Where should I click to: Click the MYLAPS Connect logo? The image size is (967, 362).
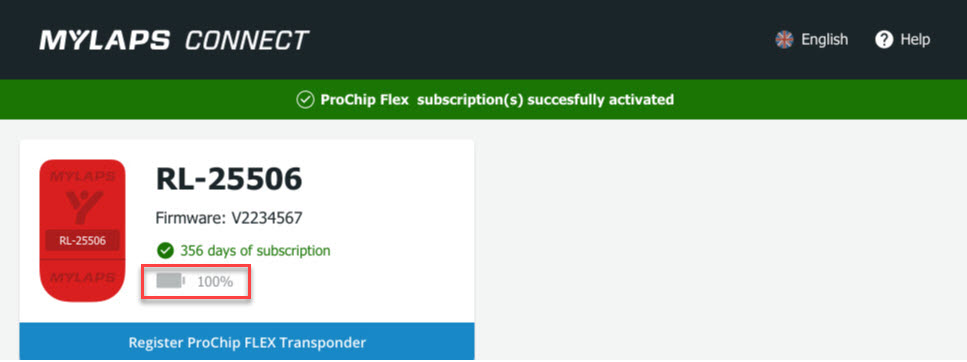174,40
